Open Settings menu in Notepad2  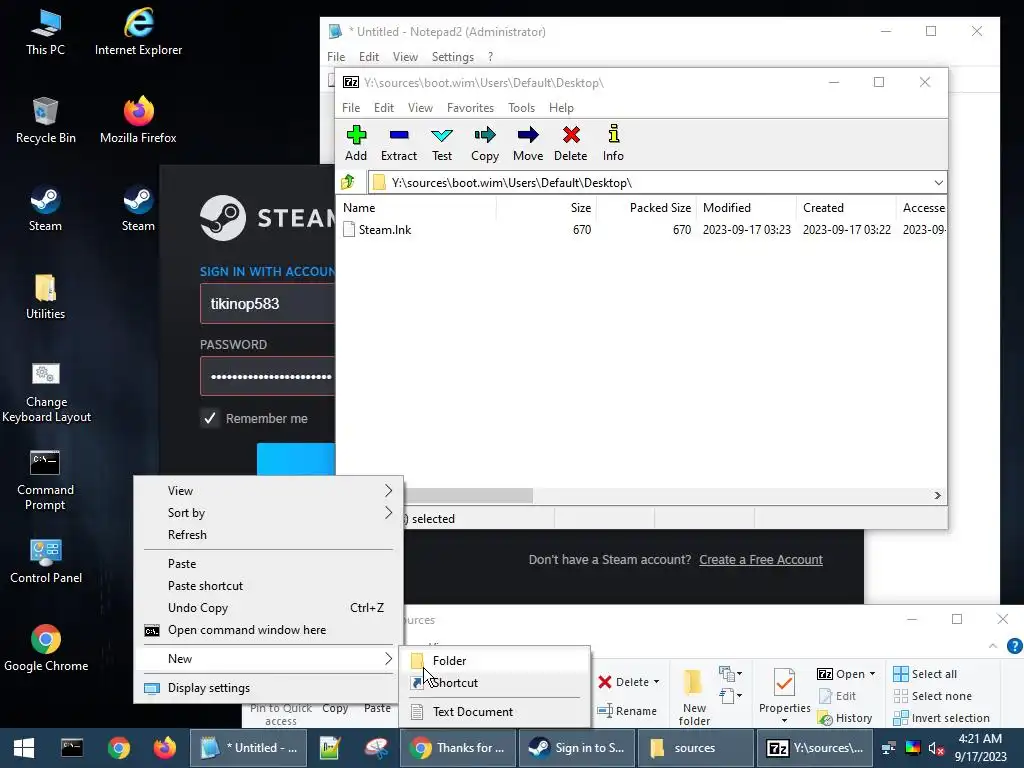pos(453,57)
